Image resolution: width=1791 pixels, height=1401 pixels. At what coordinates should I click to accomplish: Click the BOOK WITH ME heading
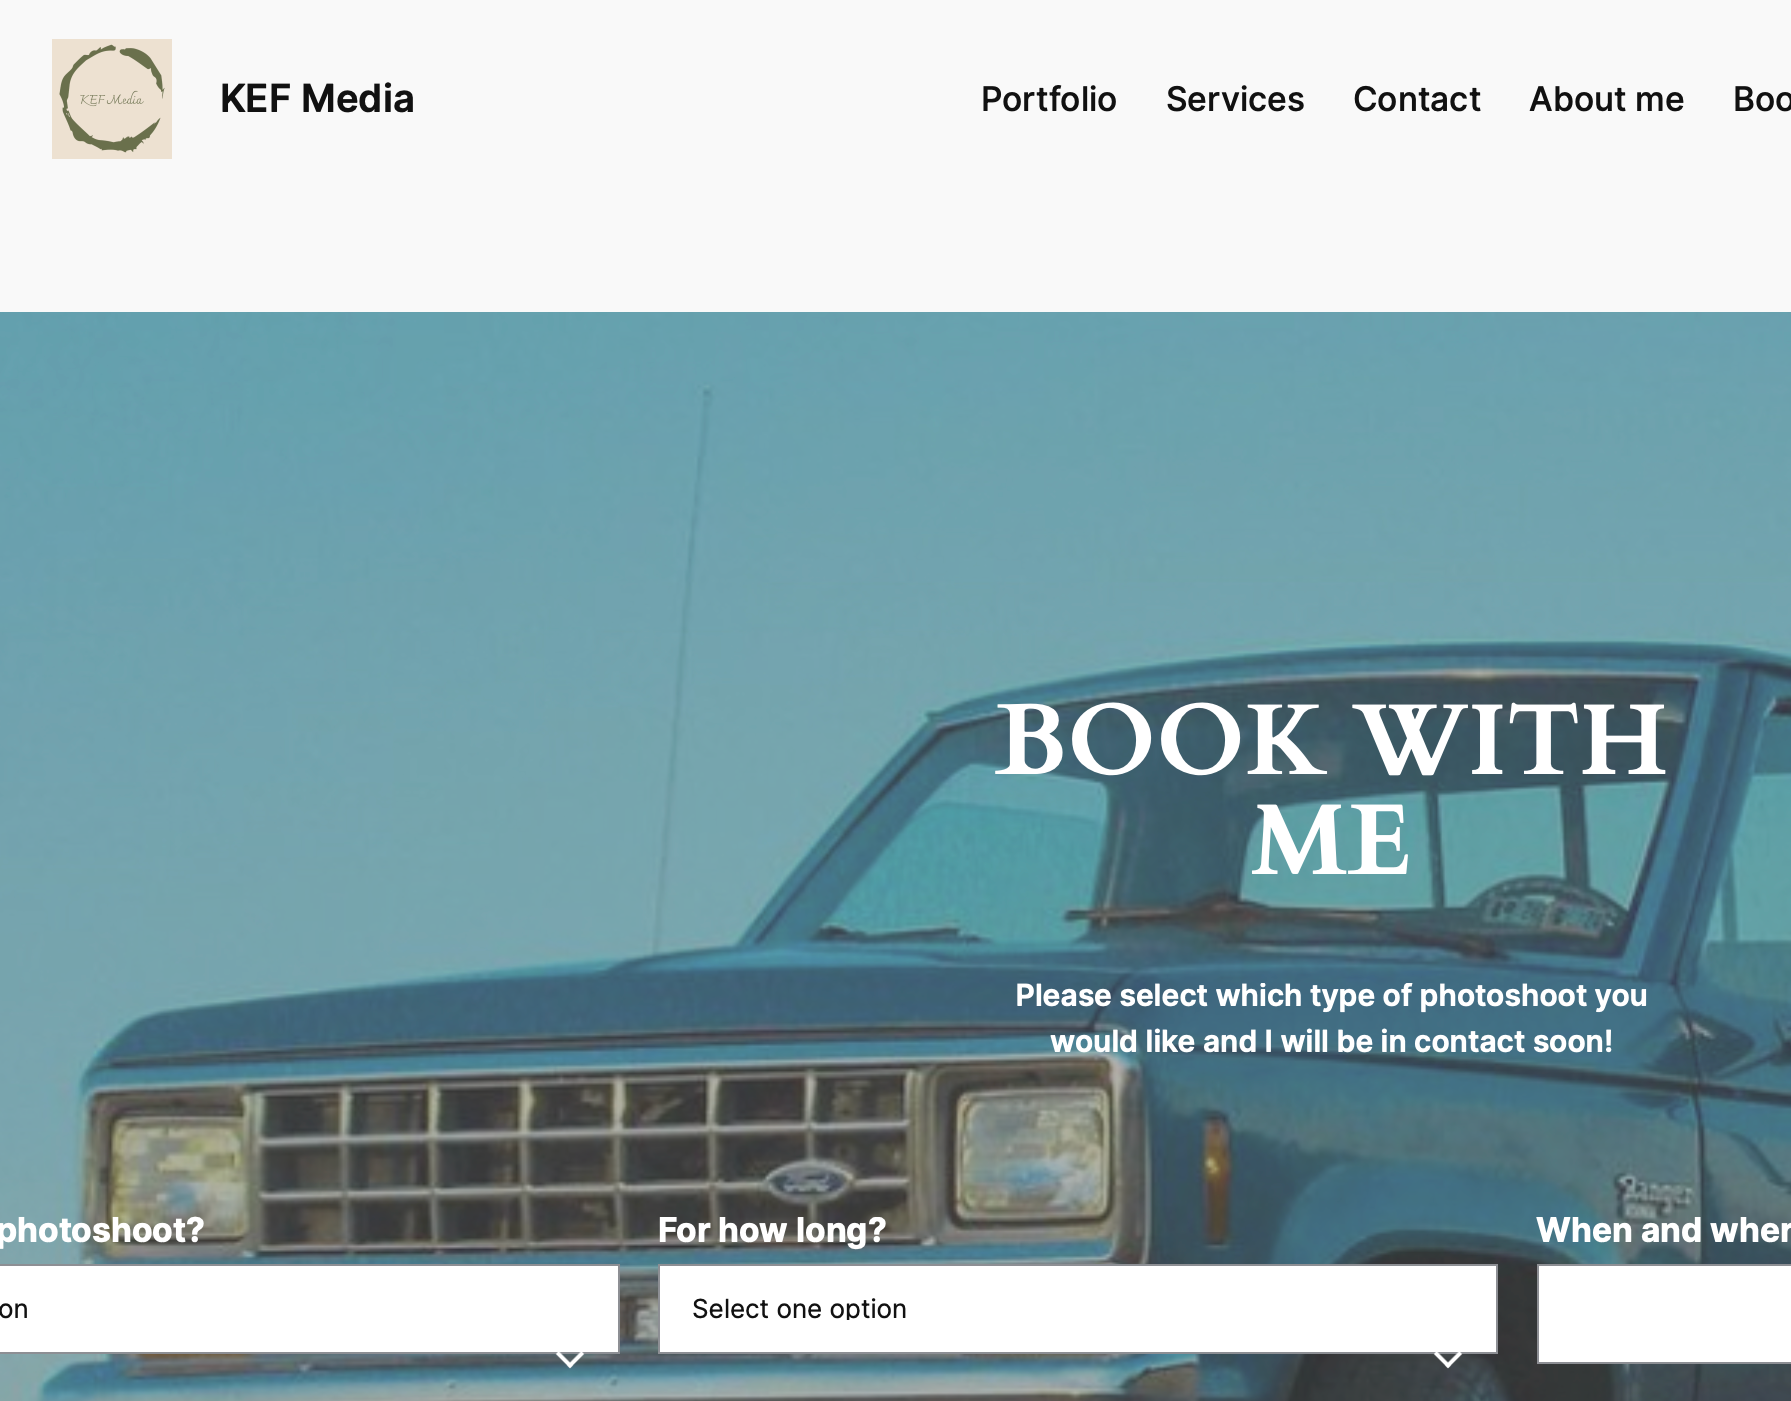point(1331,789)
